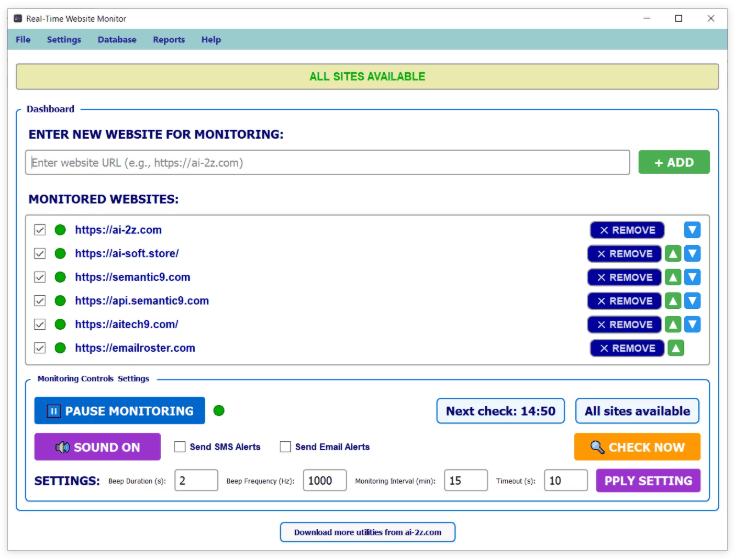Click green status dot for ai-2z.com
Viewport: 736px width, 560px height.
pyautogui.click(x=60, y=230)
